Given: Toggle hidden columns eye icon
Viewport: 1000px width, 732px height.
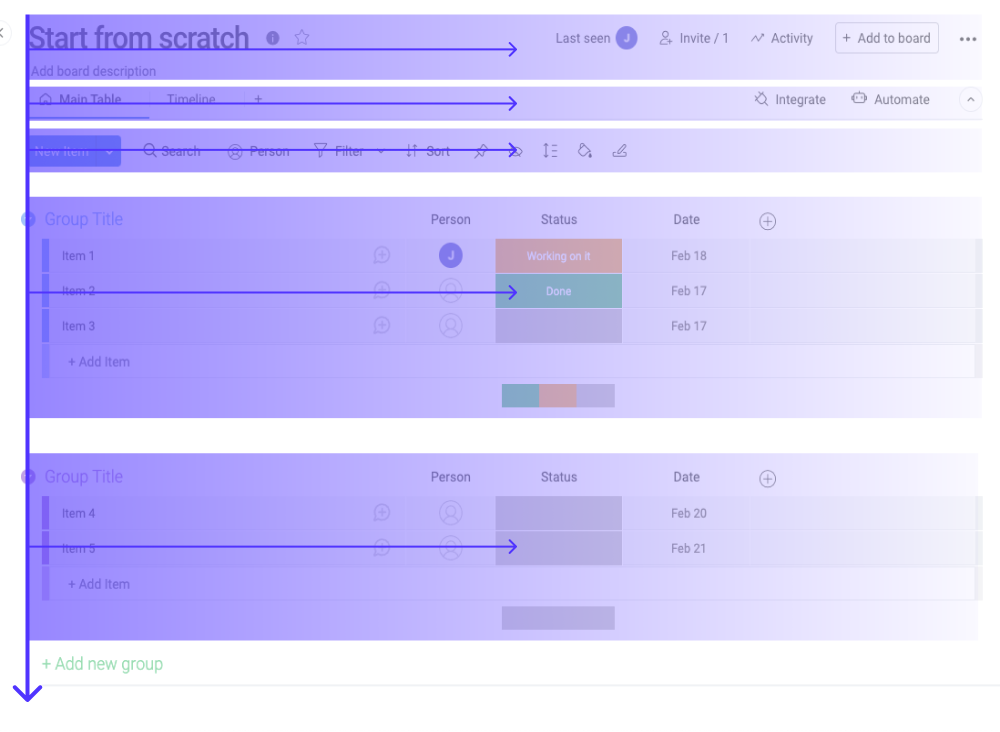Looking at the screenshot, I should pyautogui.click(x=515, y=152).
